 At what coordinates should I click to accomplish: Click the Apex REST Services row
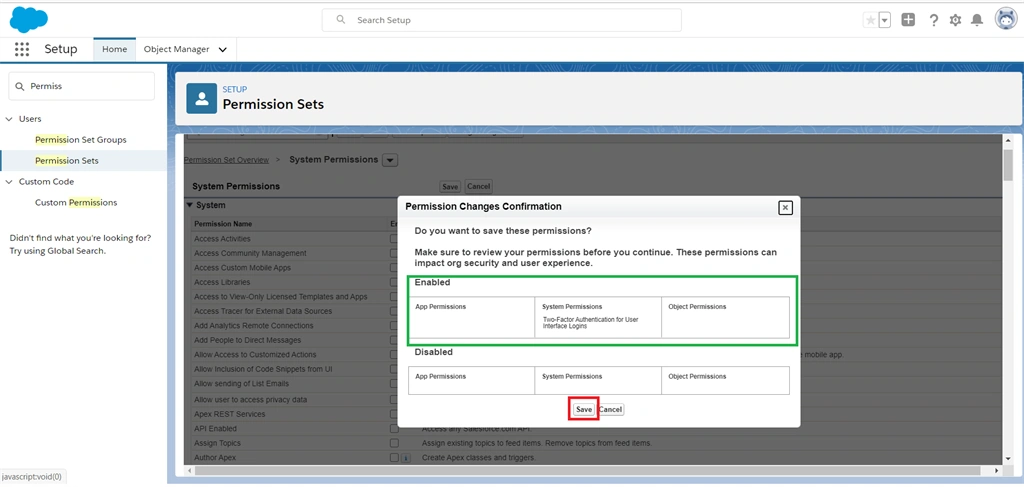(x=230, y=414)
